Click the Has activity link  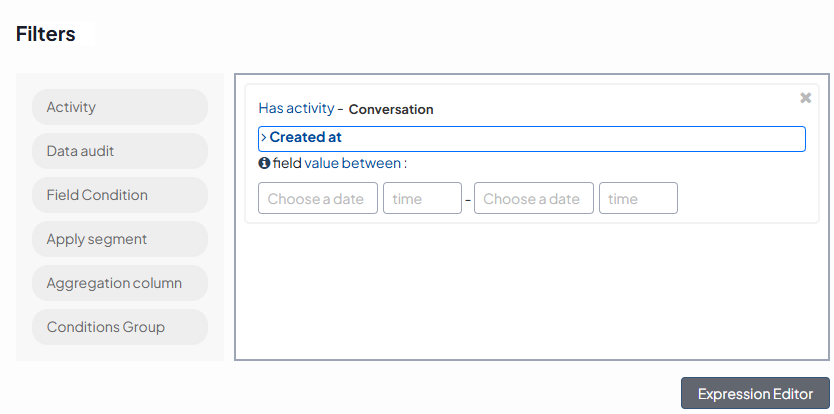pos(296,108)
